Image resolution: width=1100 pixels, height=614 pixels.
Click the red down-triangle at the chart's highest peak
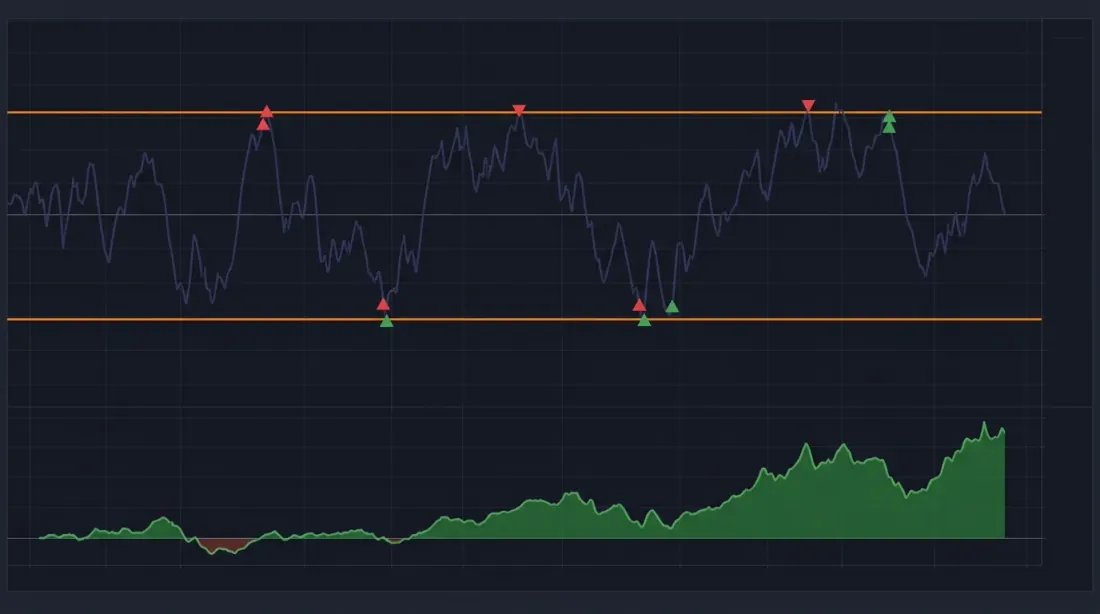coord(520,107)
